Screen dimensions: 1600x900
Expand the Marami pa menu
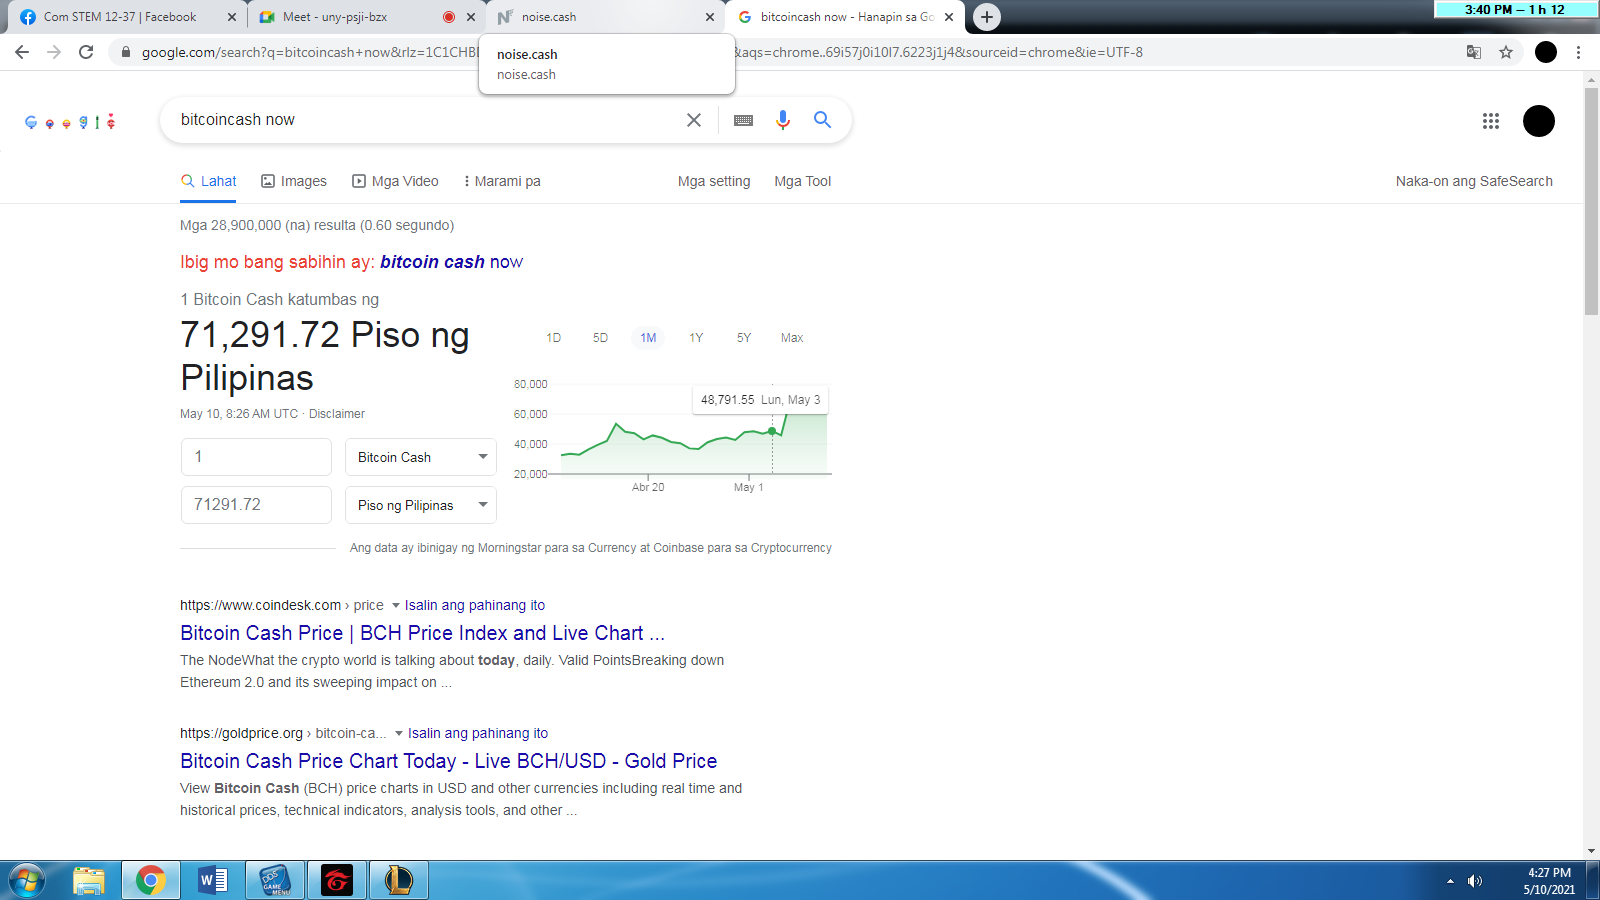(x=502, y=181)
